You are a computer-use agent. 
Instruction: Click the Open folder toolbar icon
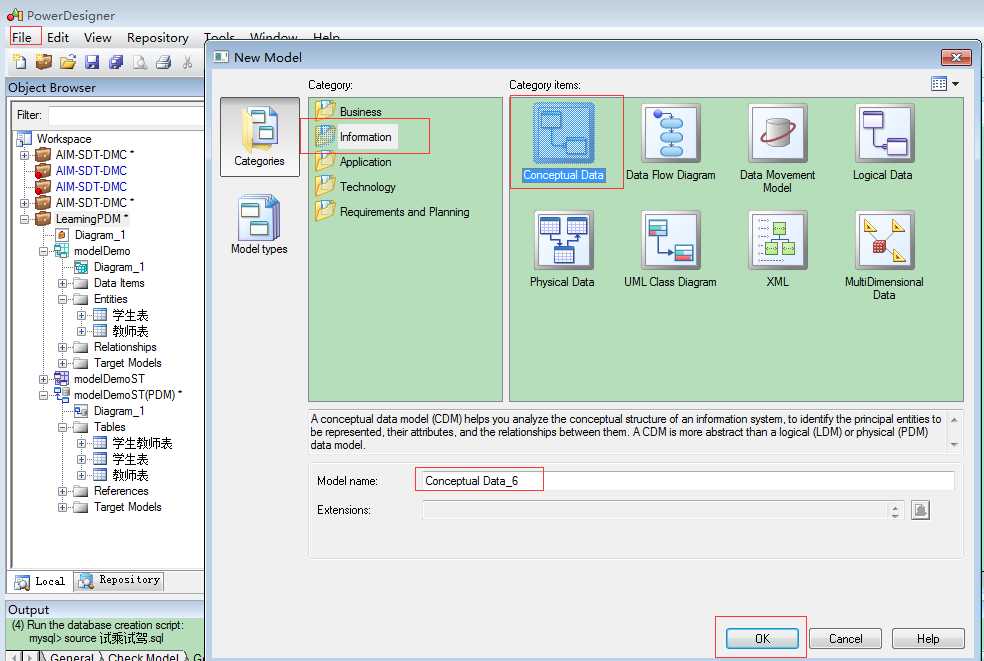coord(68,62)
